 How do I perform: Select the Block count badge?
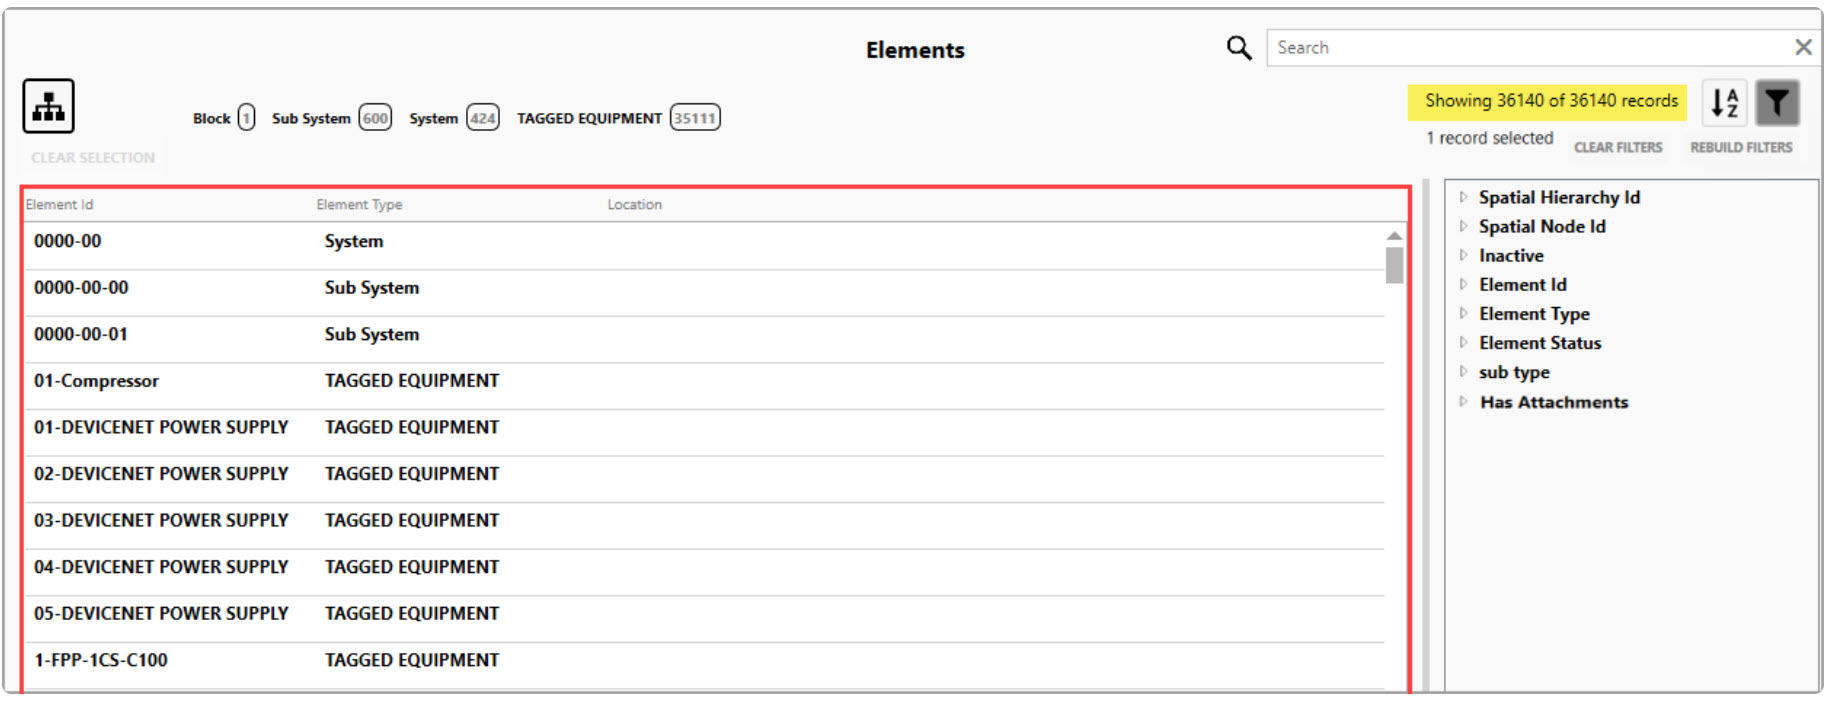click(x=223, y=117)
